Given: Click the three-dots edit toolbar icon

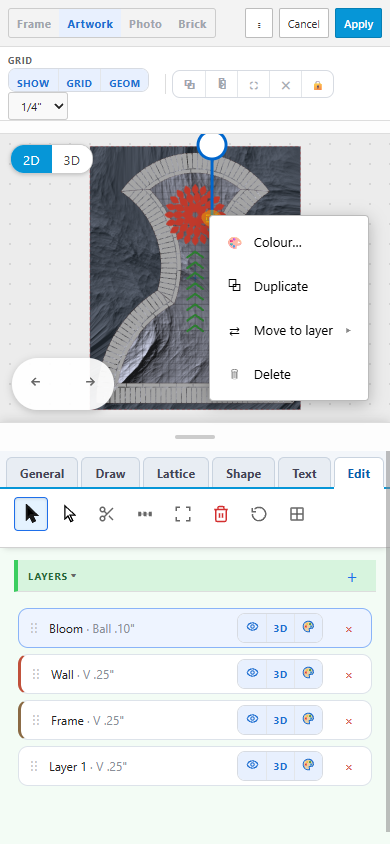Looking at the screenshot, I should pyautogui.click(x=145, y=514).
